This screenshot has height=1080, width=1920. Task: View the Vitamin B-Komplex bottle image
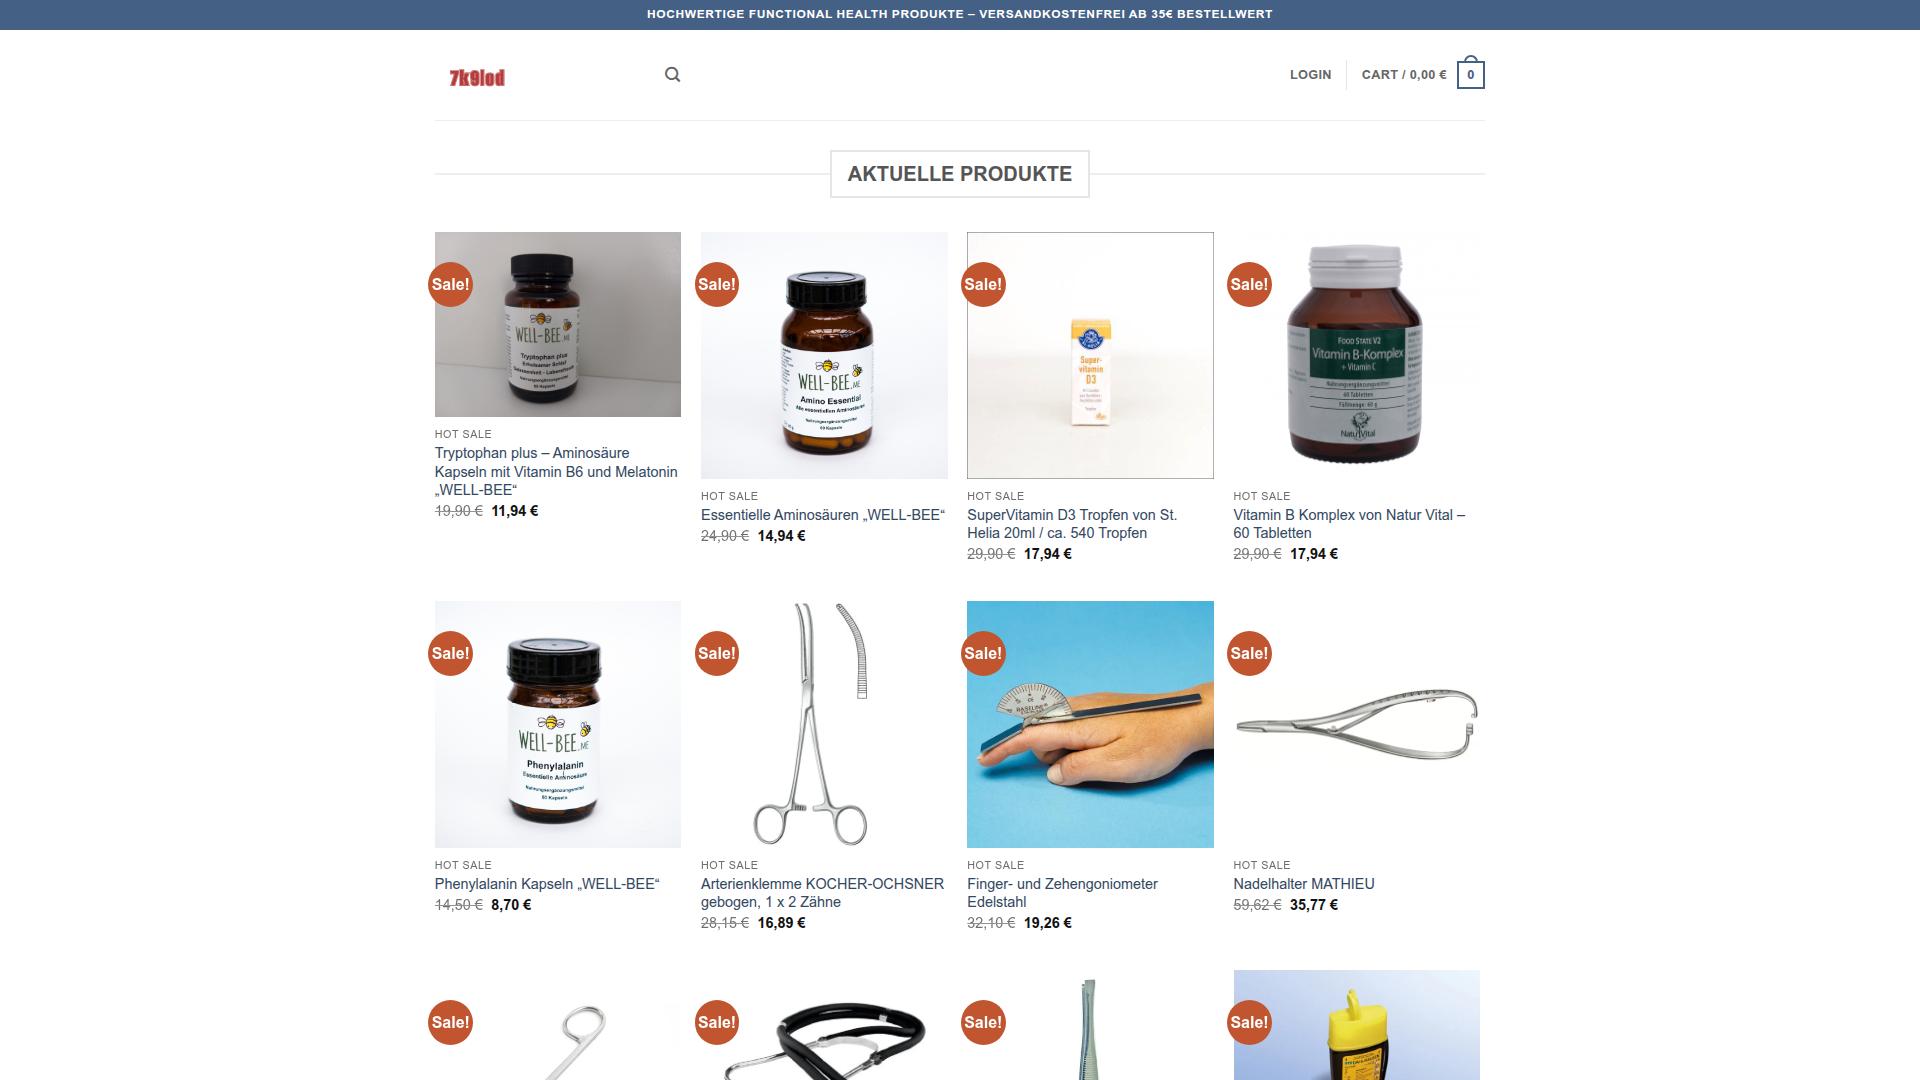1356,355
